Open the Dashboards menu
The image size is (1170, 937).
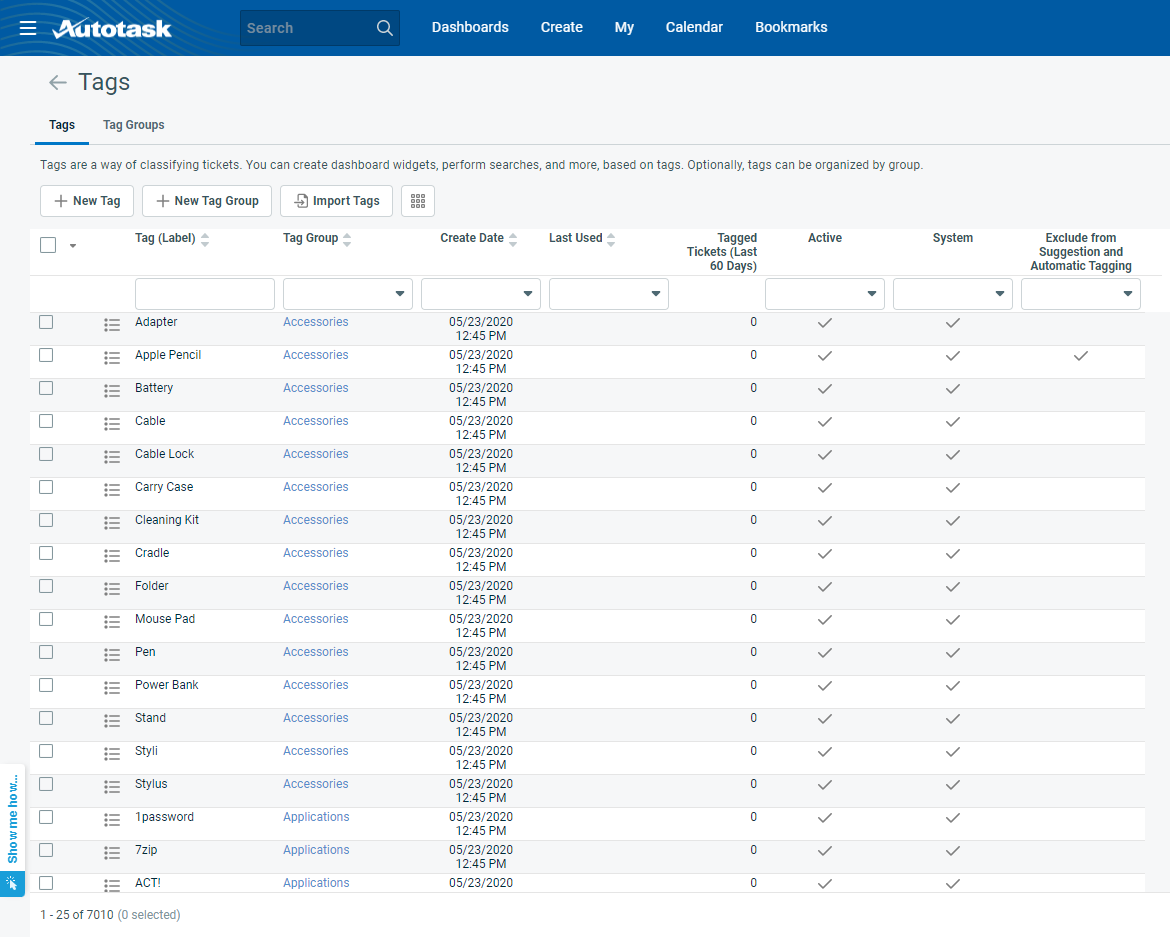(470, 27)
